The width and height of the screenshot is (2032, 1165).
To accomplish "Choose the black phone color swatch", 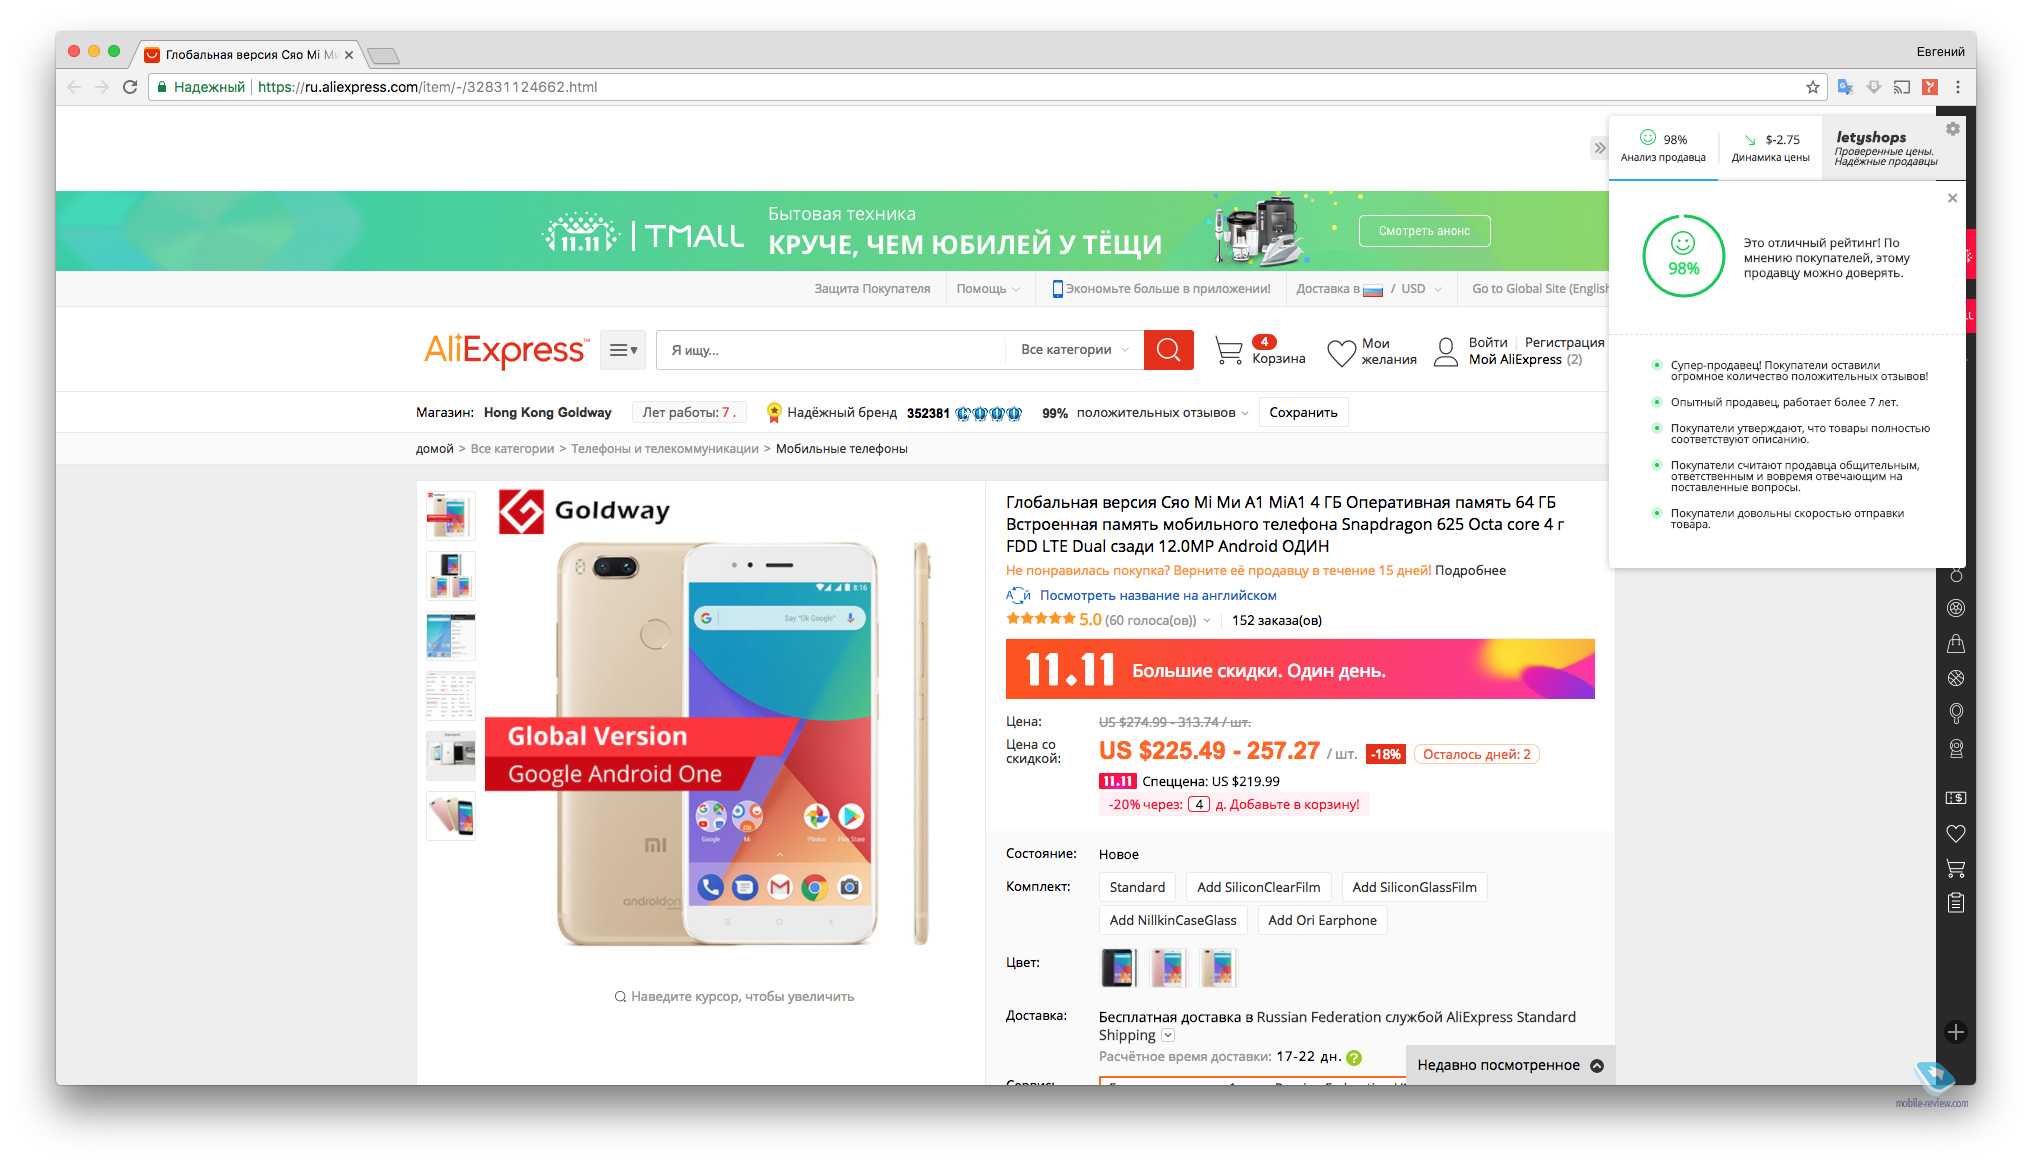I will coord(1118,967).
